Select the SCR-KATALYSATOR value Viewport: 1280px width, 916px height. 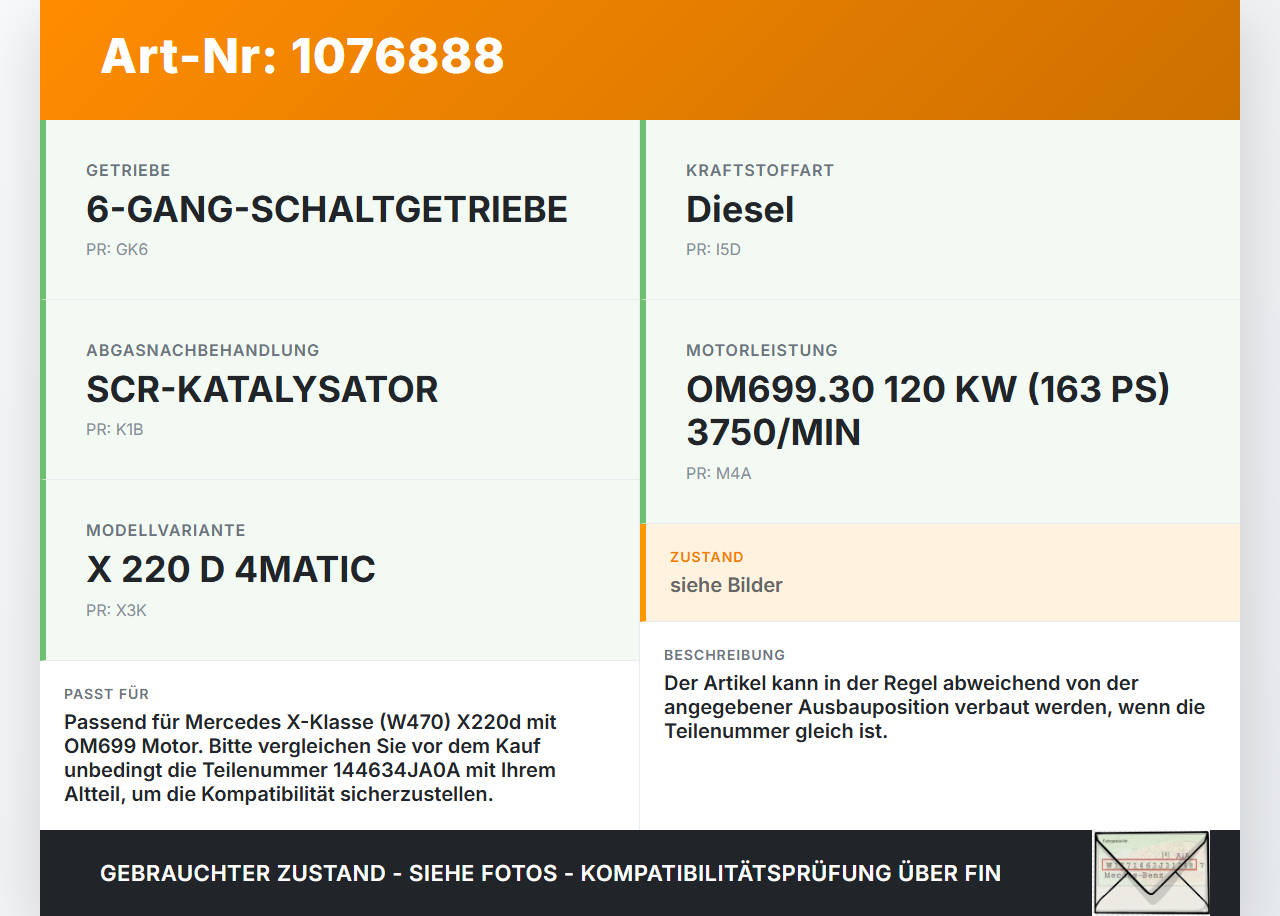262,389
